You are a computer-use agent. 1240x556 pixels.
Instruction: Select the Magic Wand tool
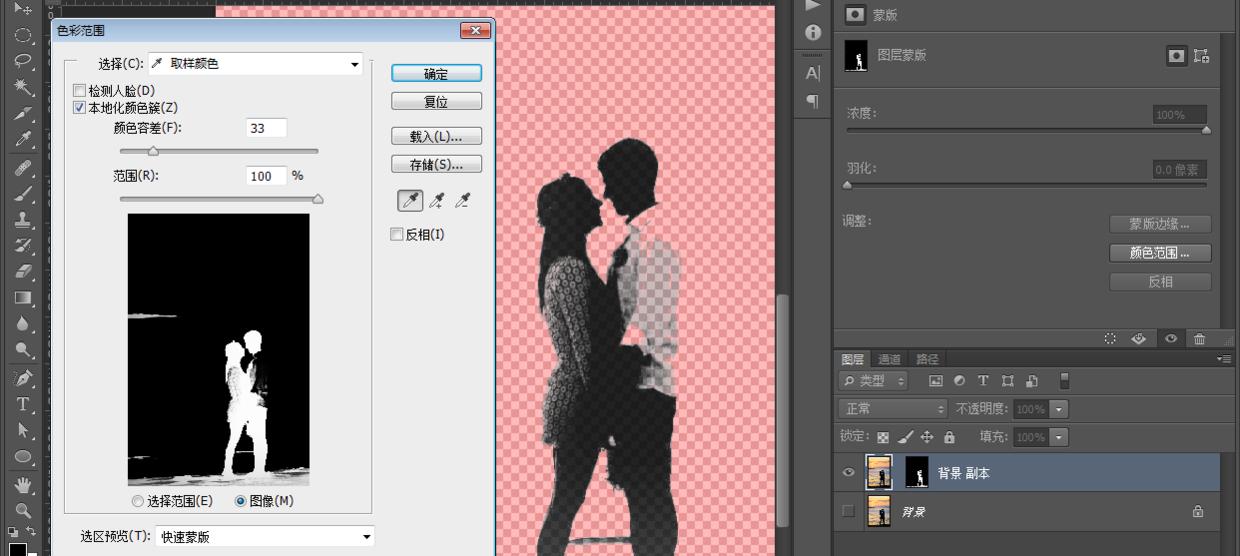coord(23,88)
